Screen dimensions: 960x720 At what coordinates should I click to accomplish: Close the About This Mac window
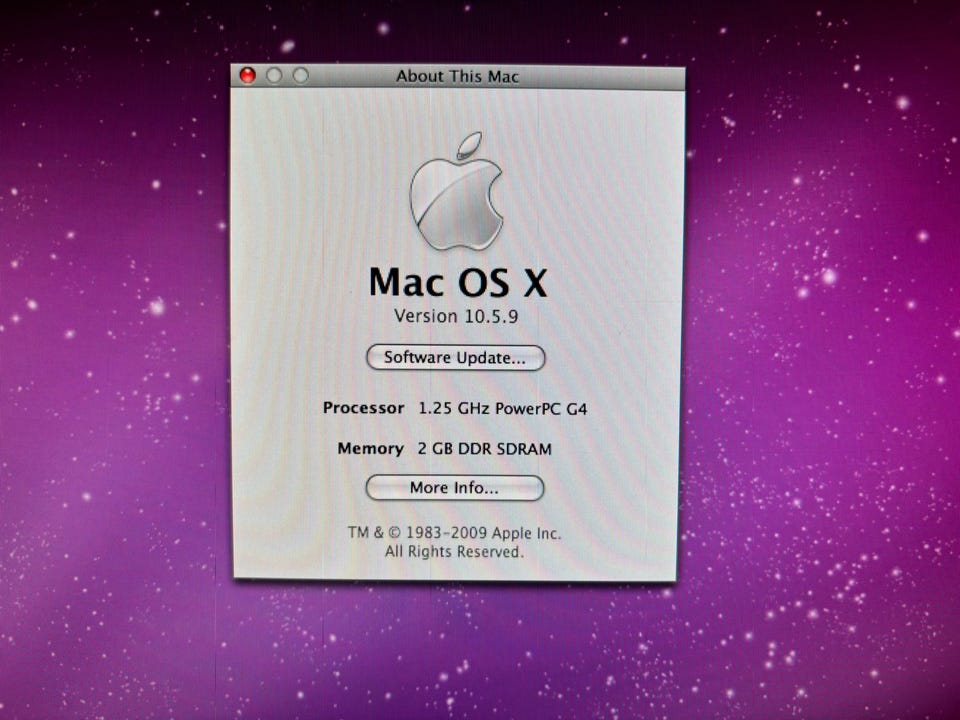247,75
